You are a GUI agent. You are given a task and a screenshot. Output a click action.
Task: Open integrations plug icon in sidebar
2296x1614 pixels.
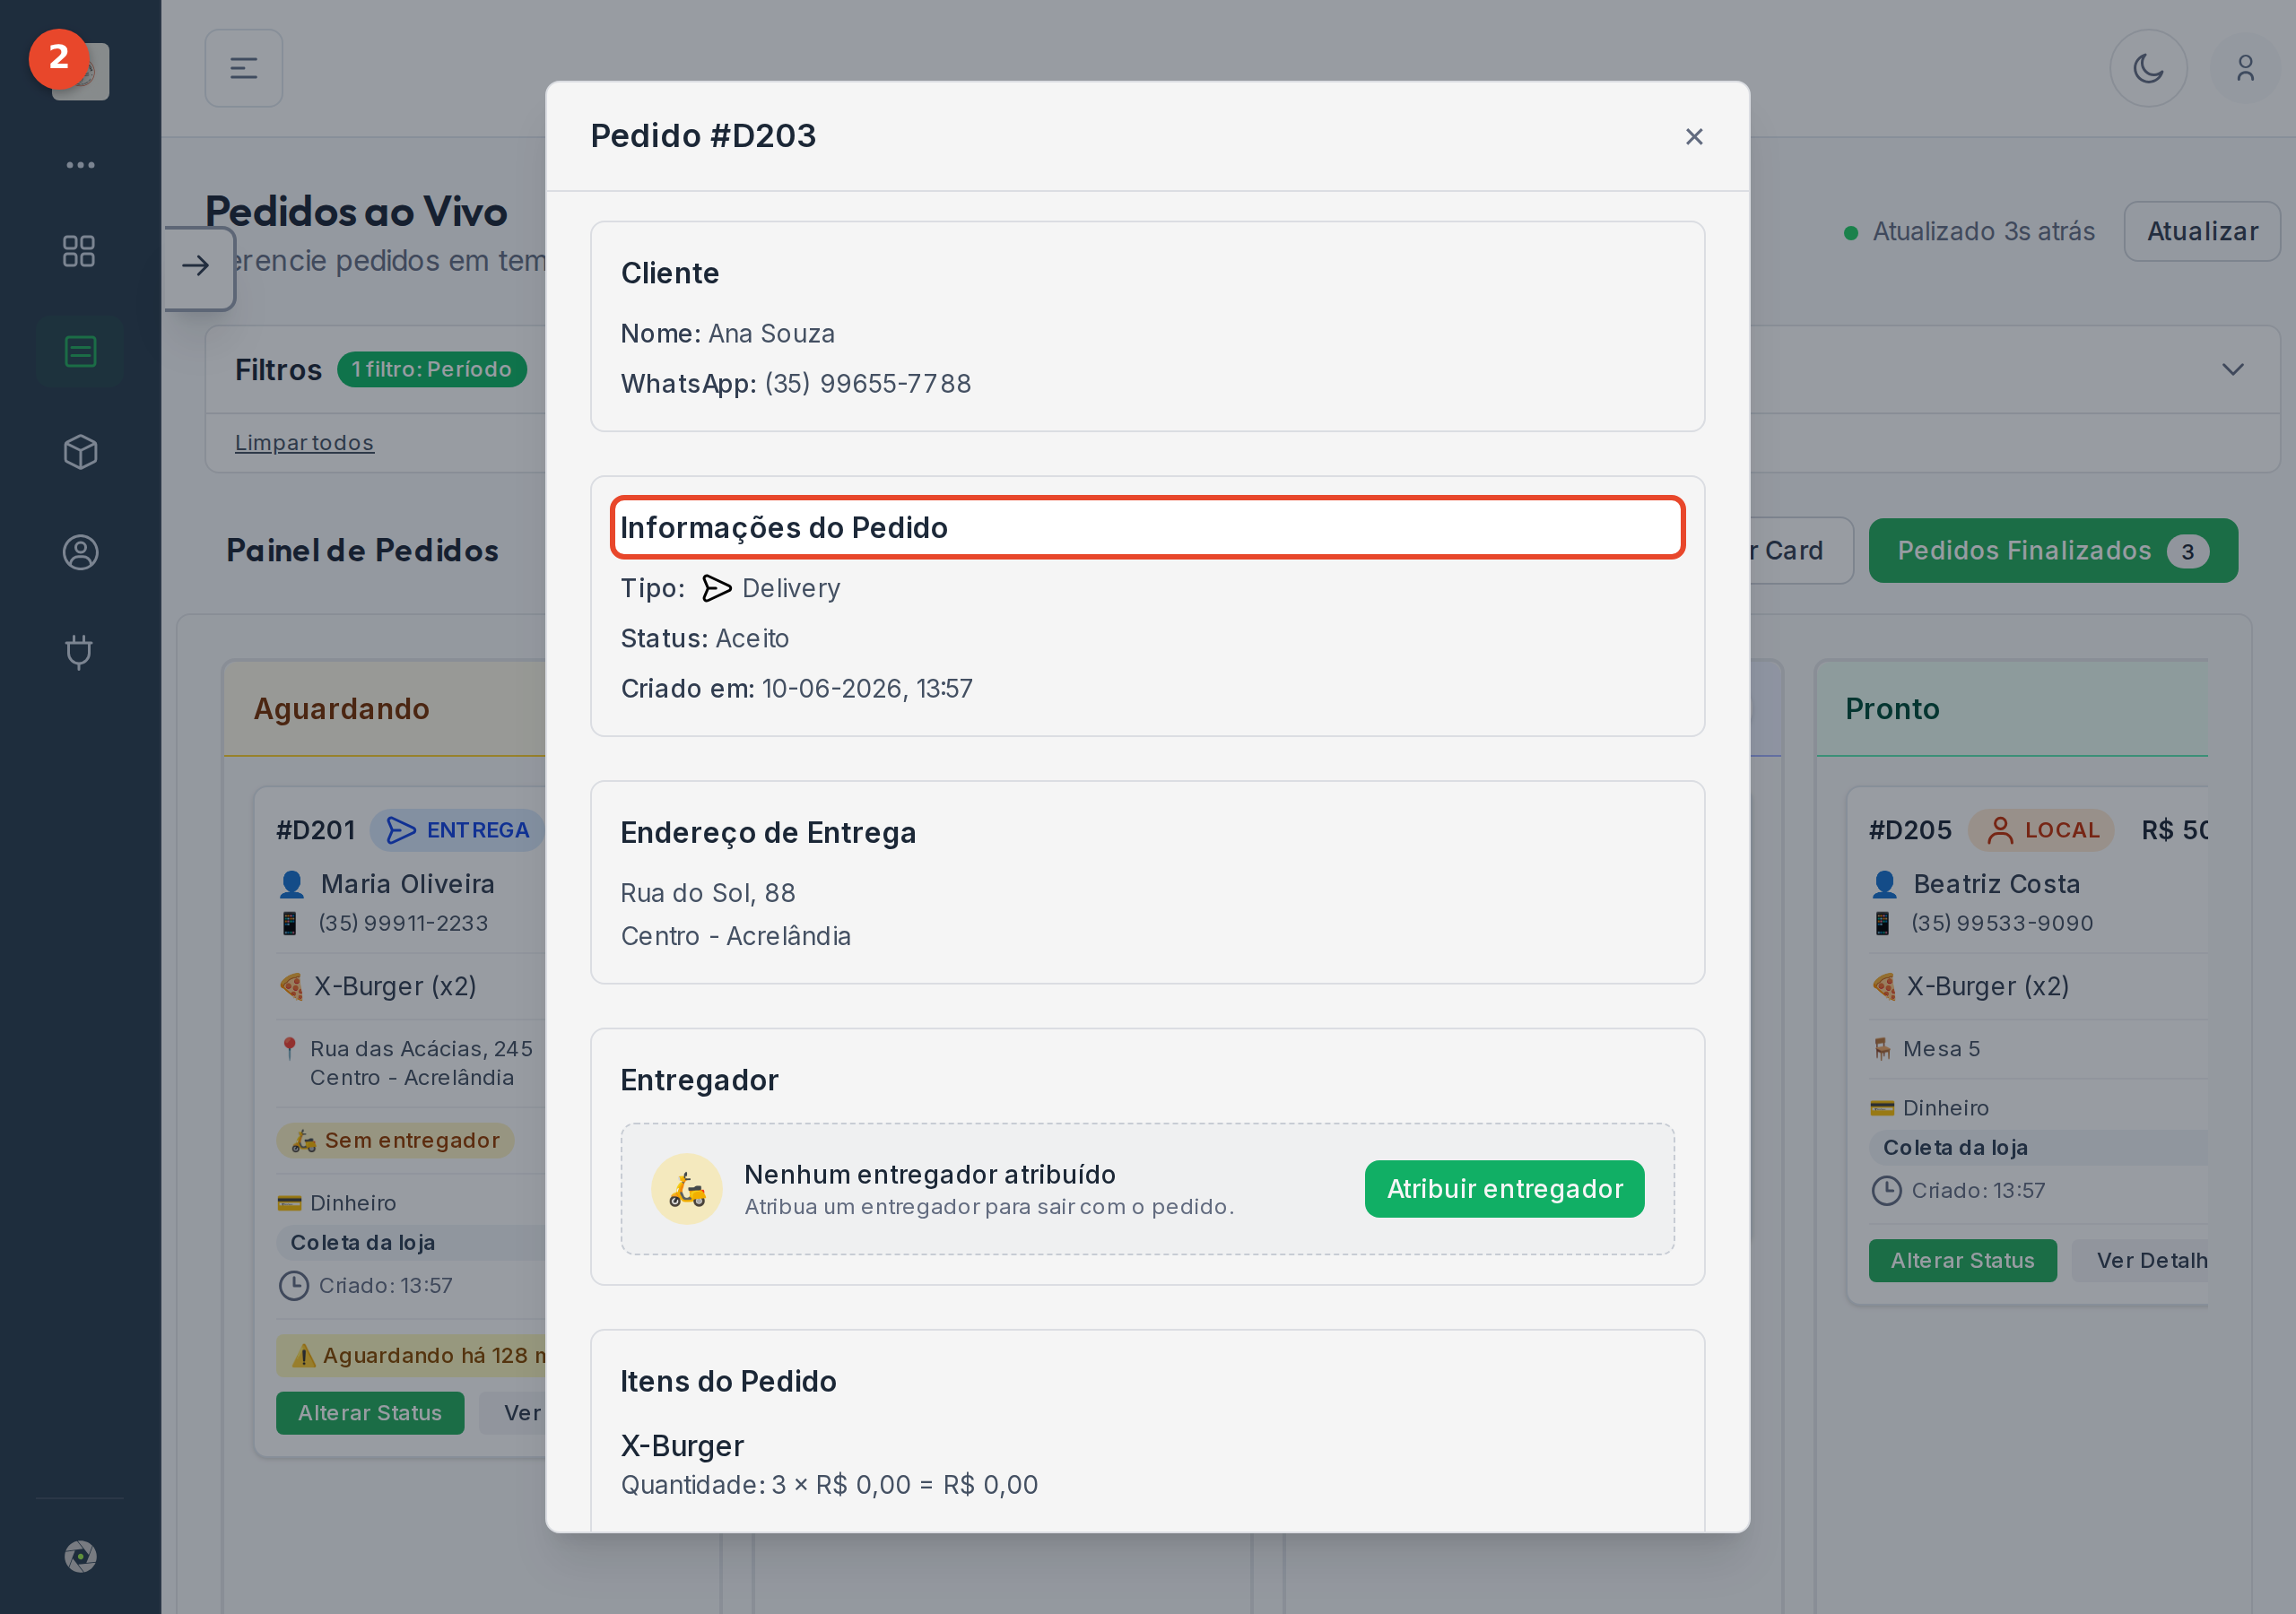tap(79, 652)
